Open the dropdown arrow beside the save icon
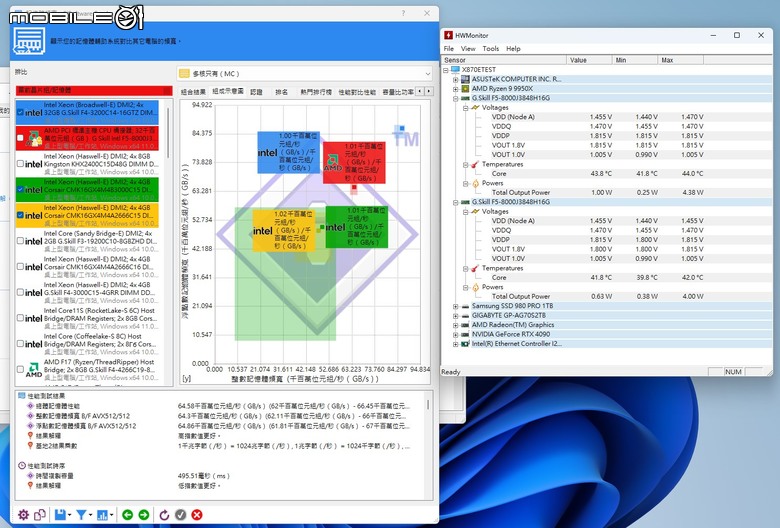780x528 pixels. pos(69,515)
